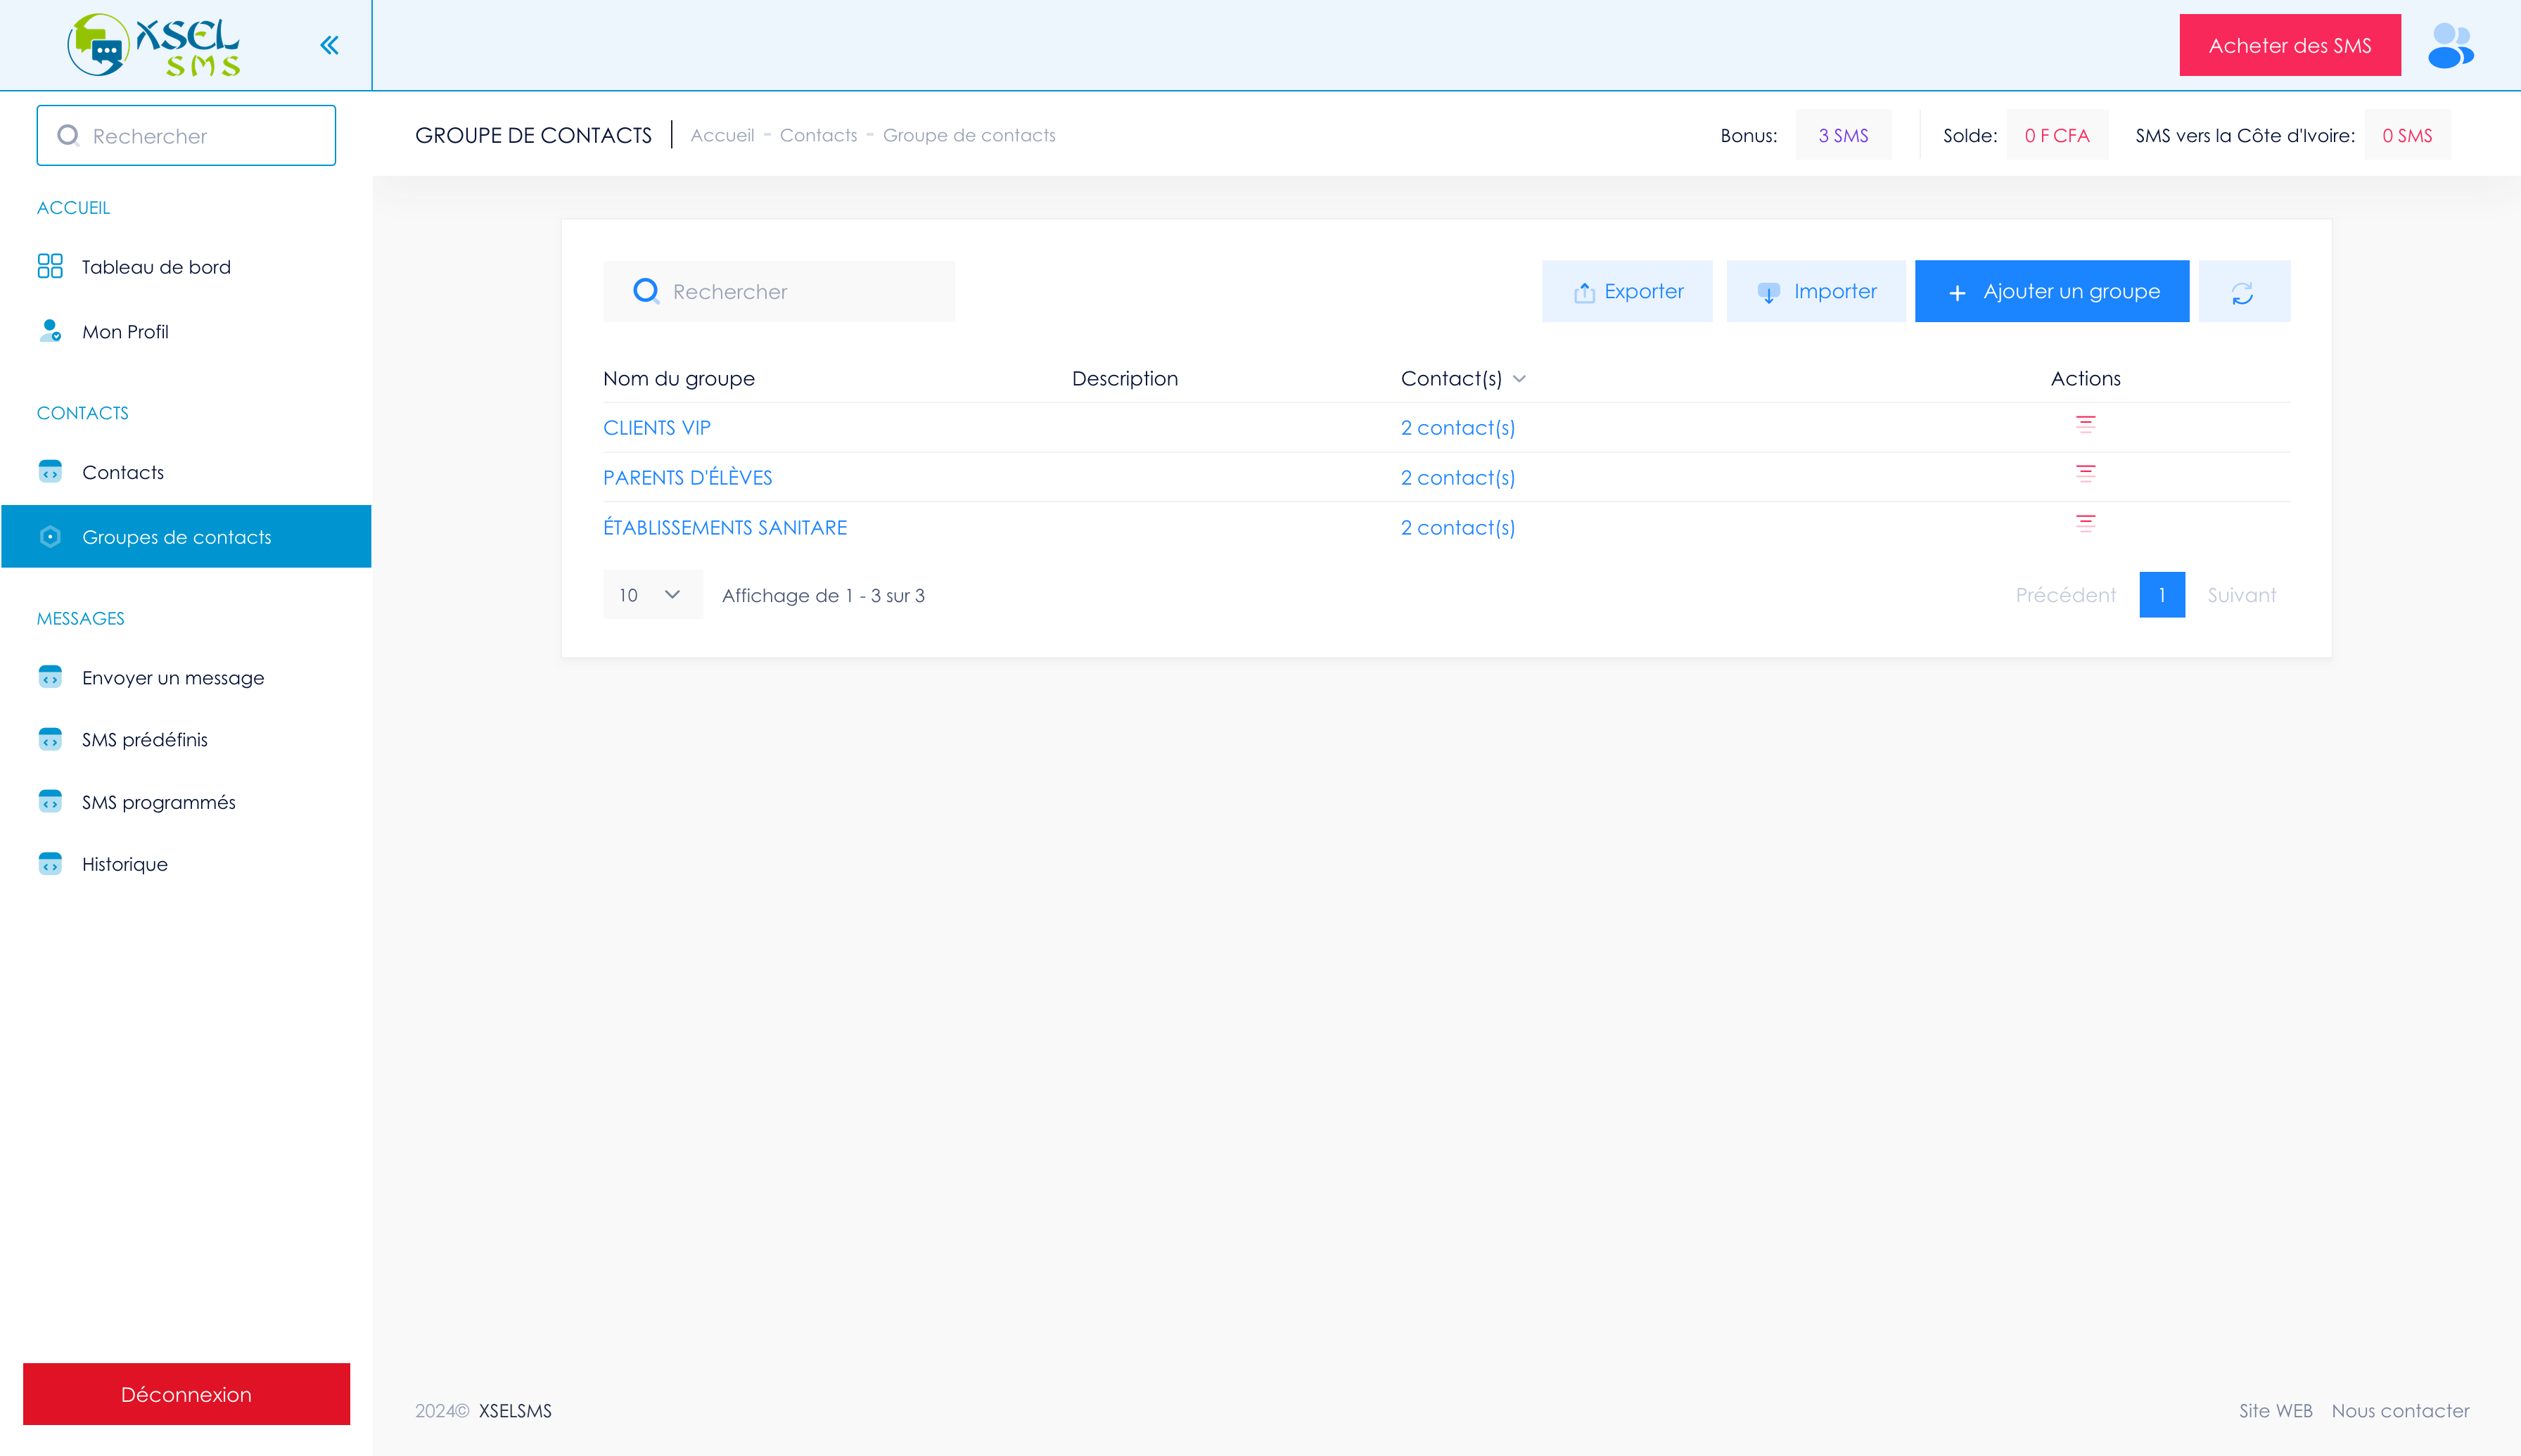Click the XSEL SMS logo
This screenshot has width=2521, height=1456.
click(153, 45)
